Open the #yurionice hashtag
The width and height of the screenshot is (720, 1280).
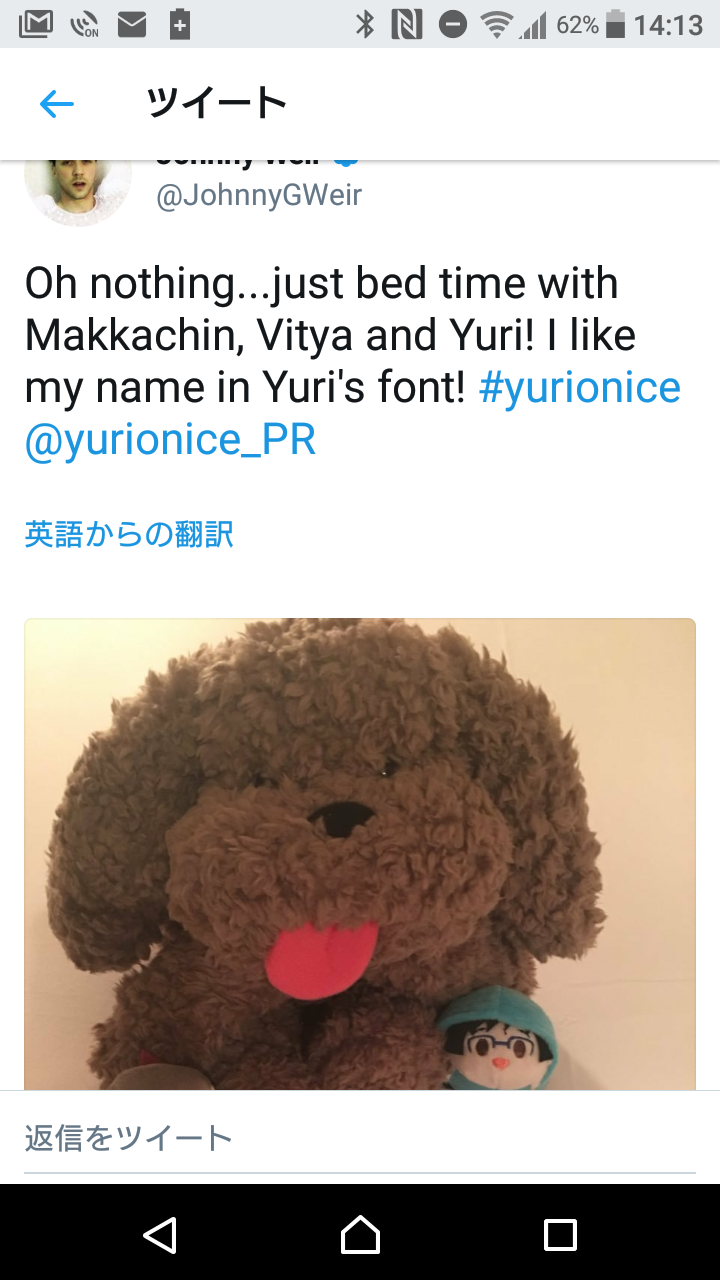click(580, 388)
